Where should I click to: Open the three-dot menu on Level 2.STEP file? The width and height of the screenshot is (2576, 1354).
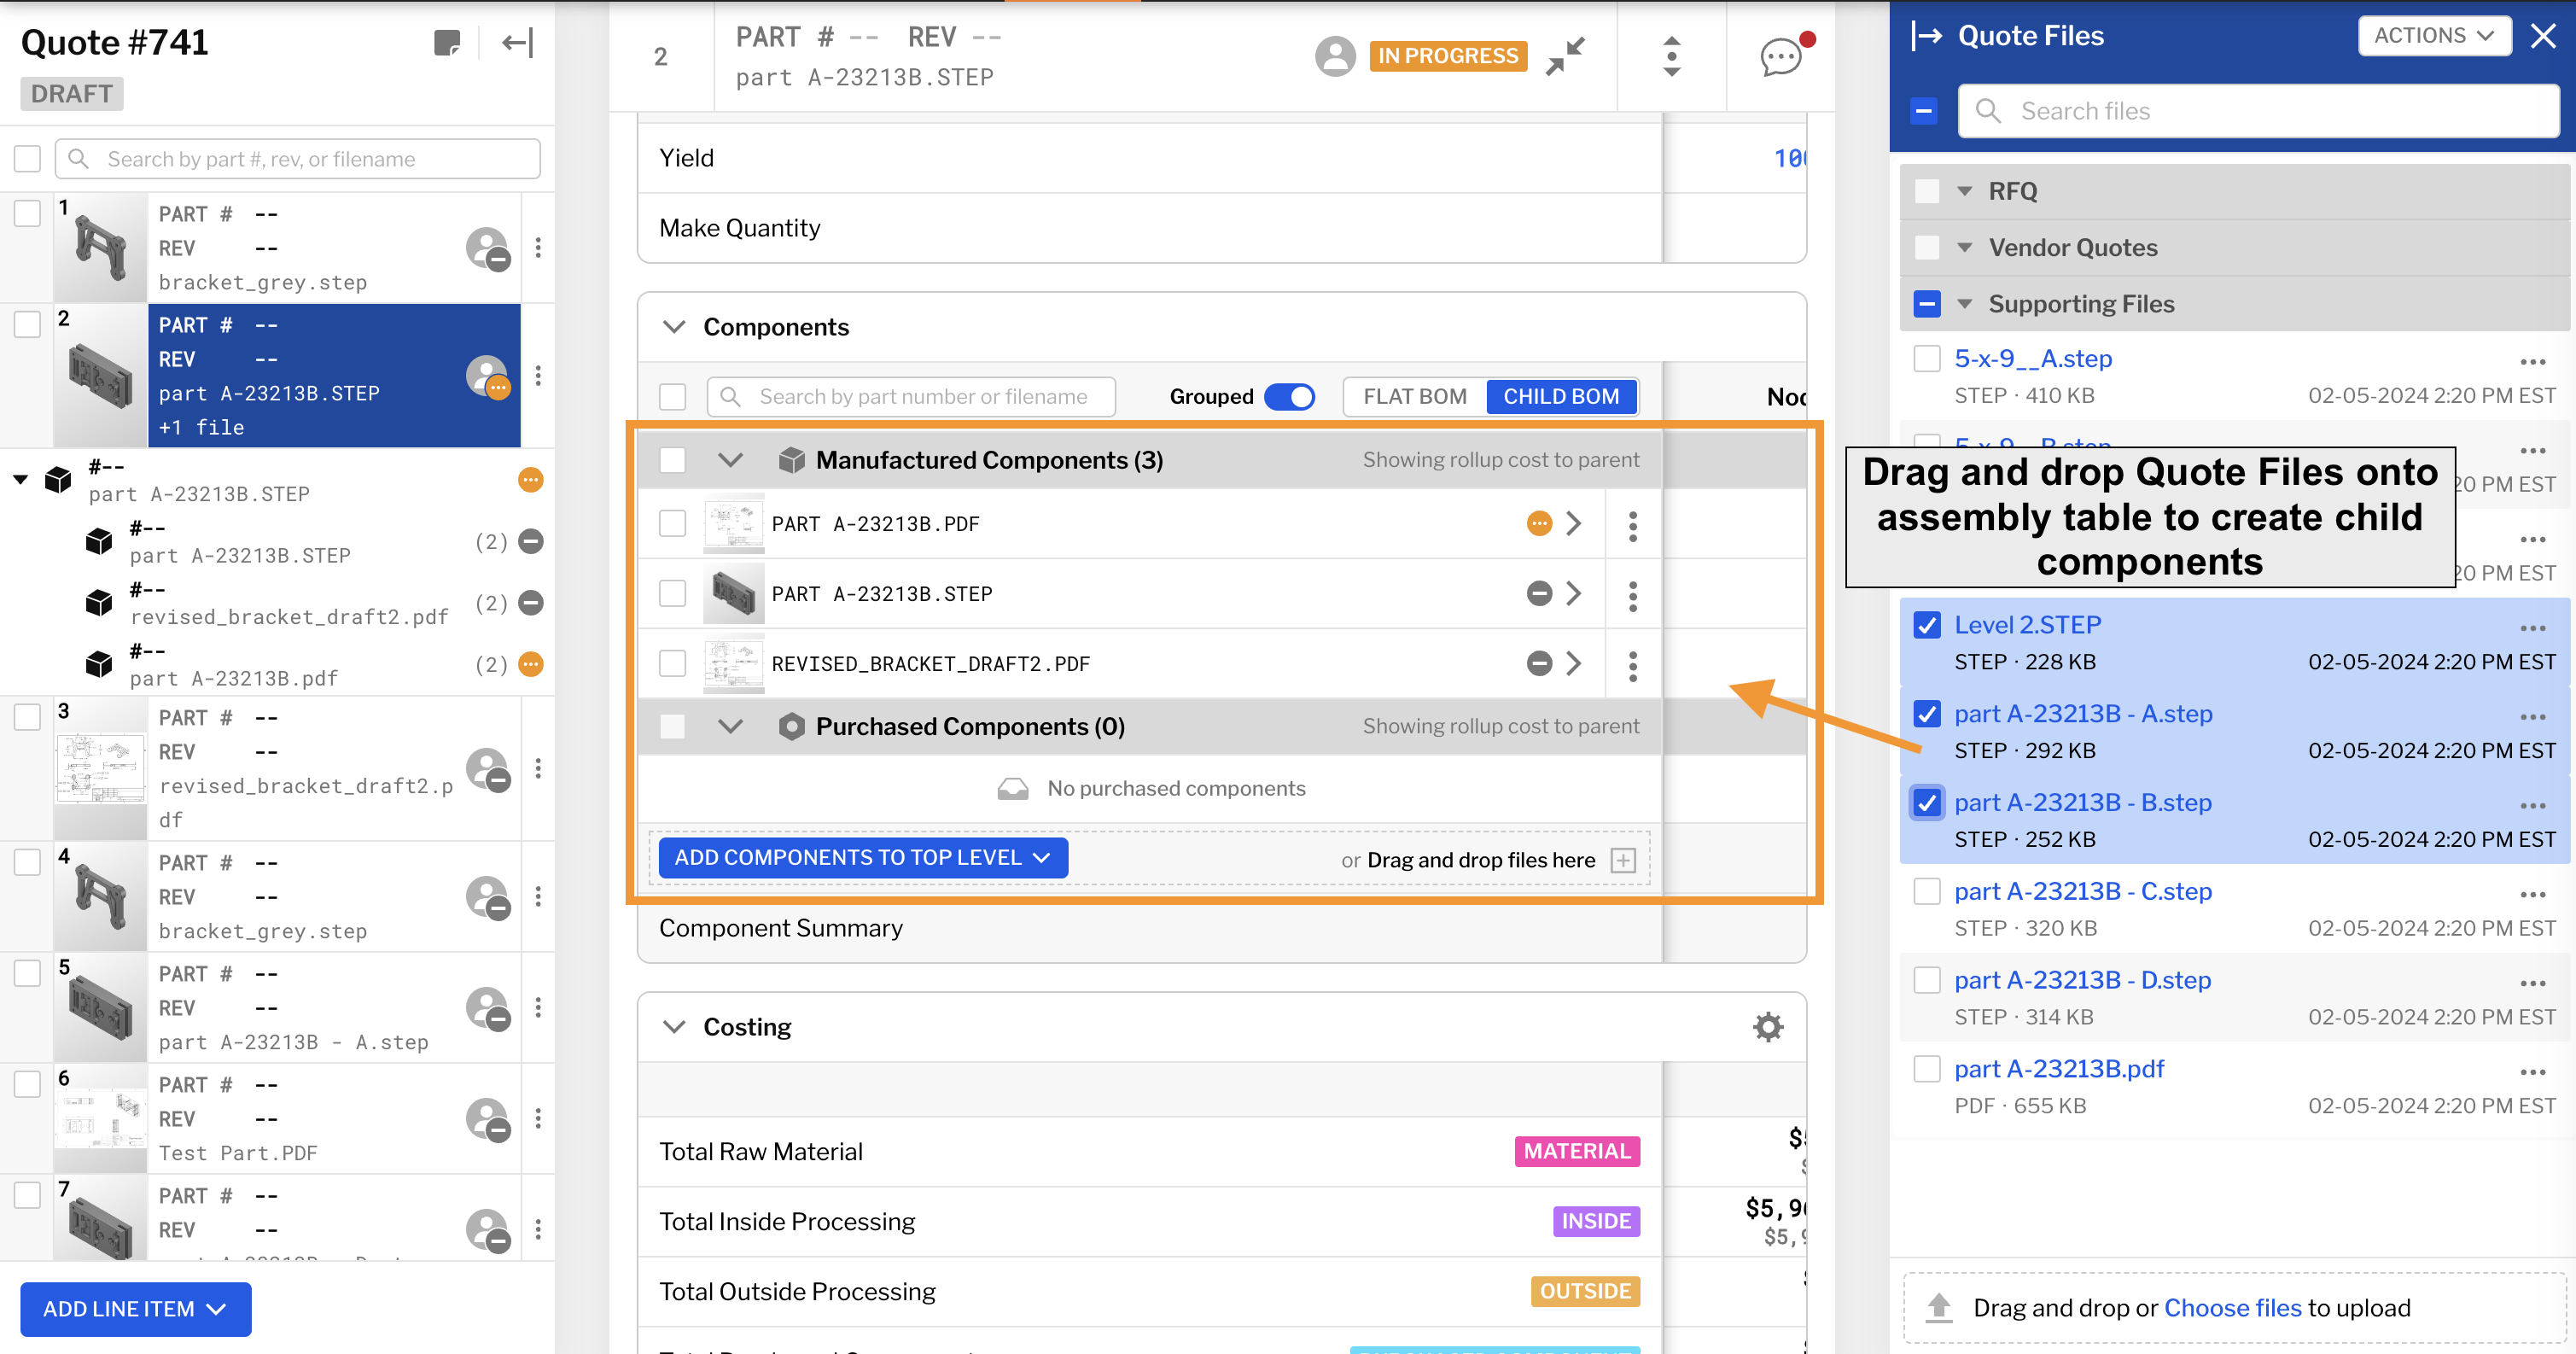tap(2534, 628)
